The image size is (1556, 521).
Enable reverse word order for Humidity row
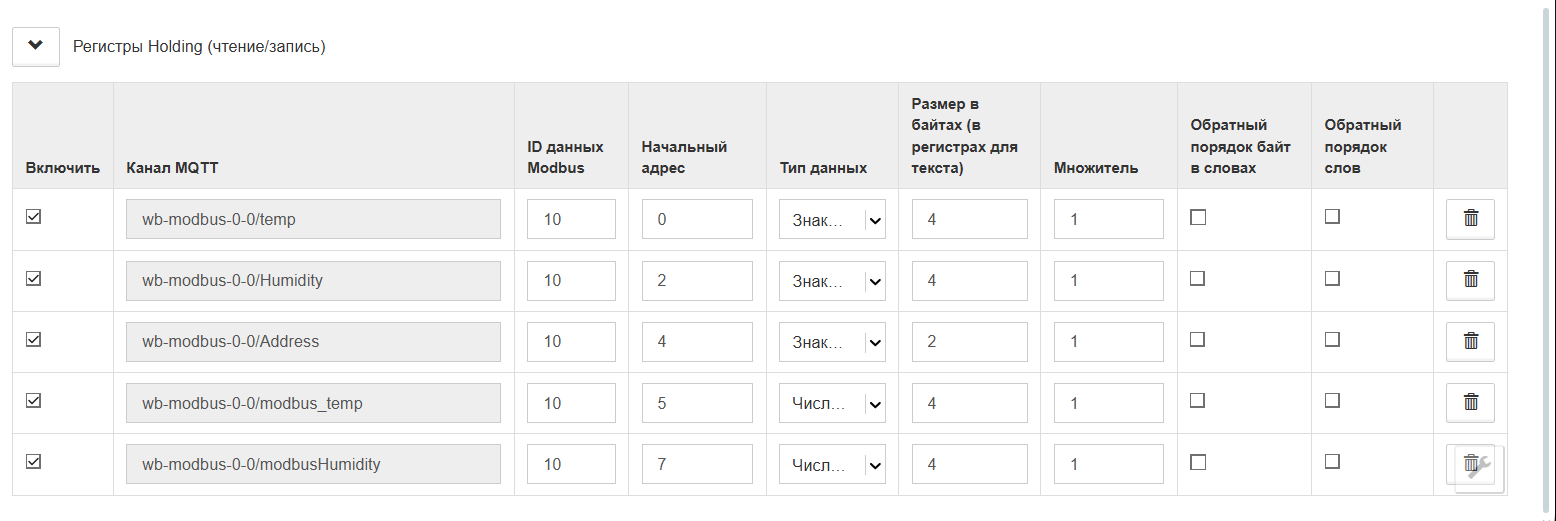1332,278
